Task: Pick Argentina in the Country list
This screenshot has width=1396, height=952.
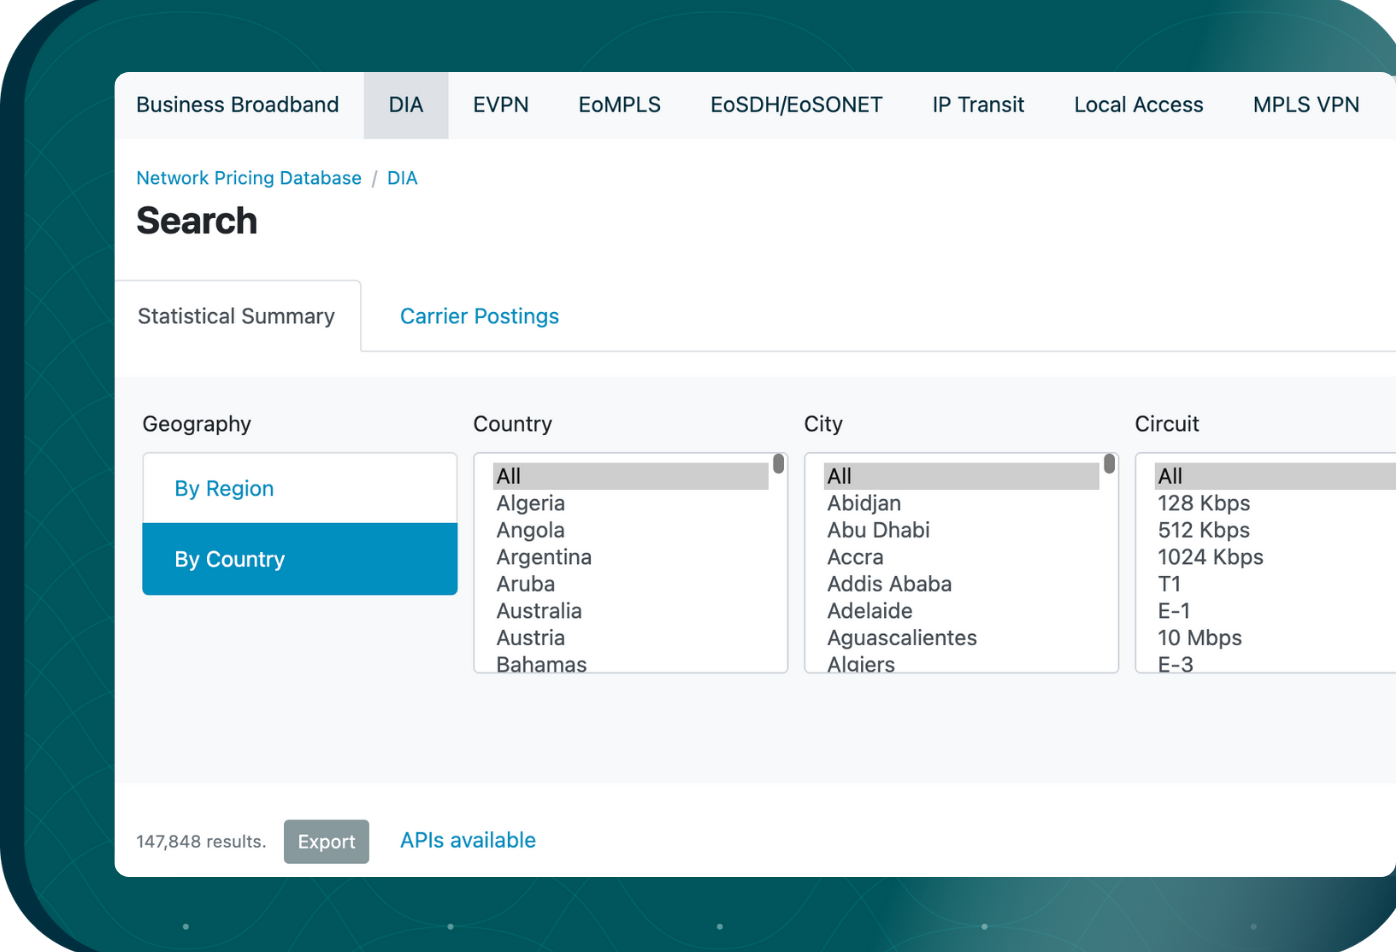Action: click(x=544, y=557)
